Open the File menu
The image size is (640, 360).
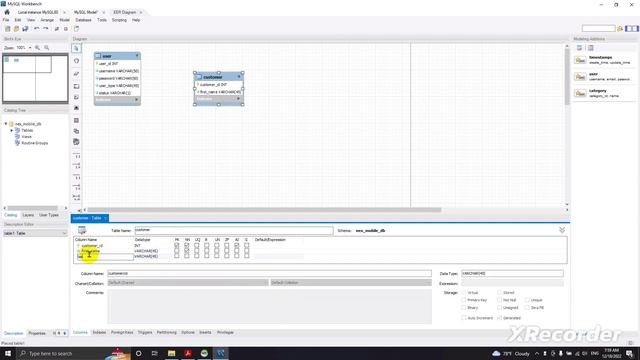click(6, 20)
